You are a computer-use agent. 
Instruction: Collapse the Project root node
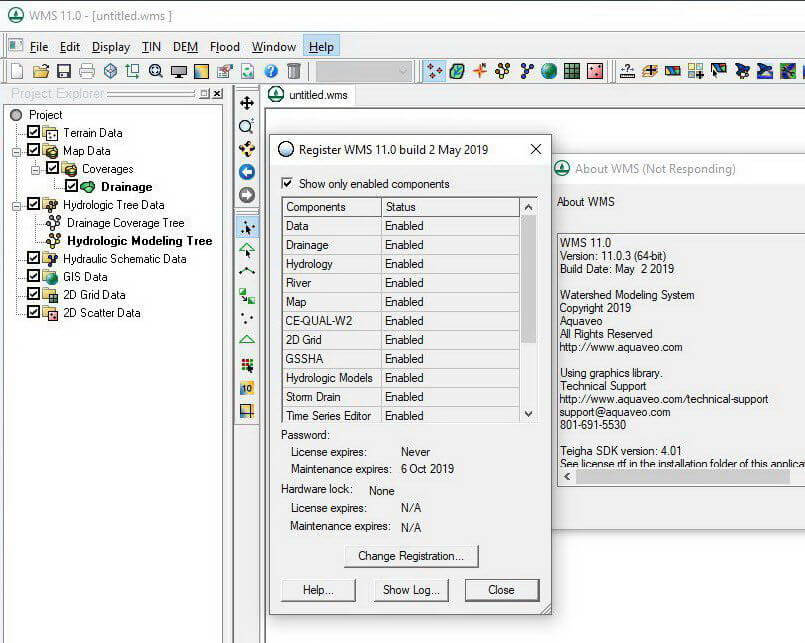pyautogui.click(x=15, y=115)
